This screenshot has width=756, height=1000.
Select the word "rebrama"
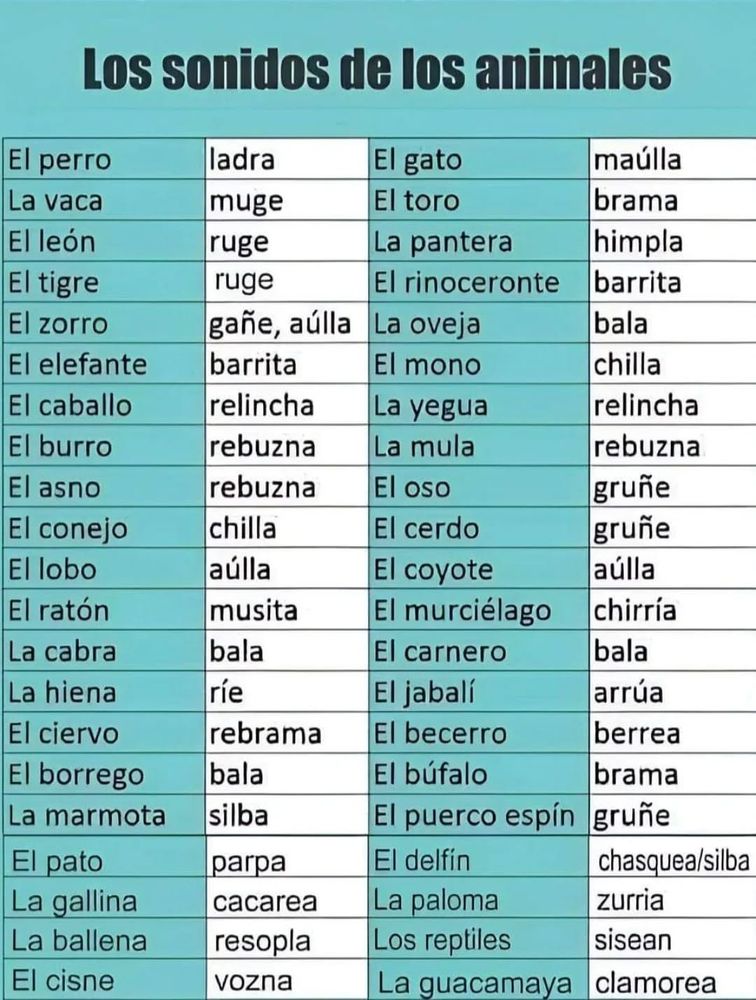coord(265,733)
